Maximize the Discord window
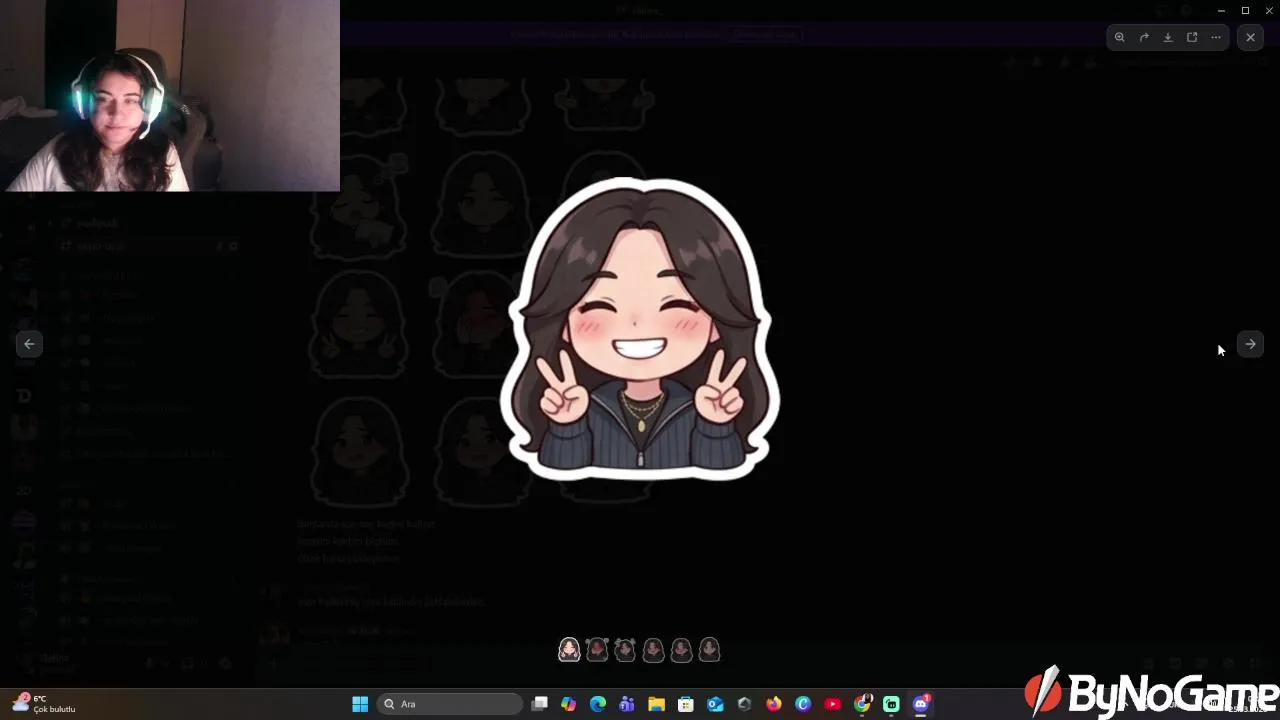1280x720 pixels. 1245,10
